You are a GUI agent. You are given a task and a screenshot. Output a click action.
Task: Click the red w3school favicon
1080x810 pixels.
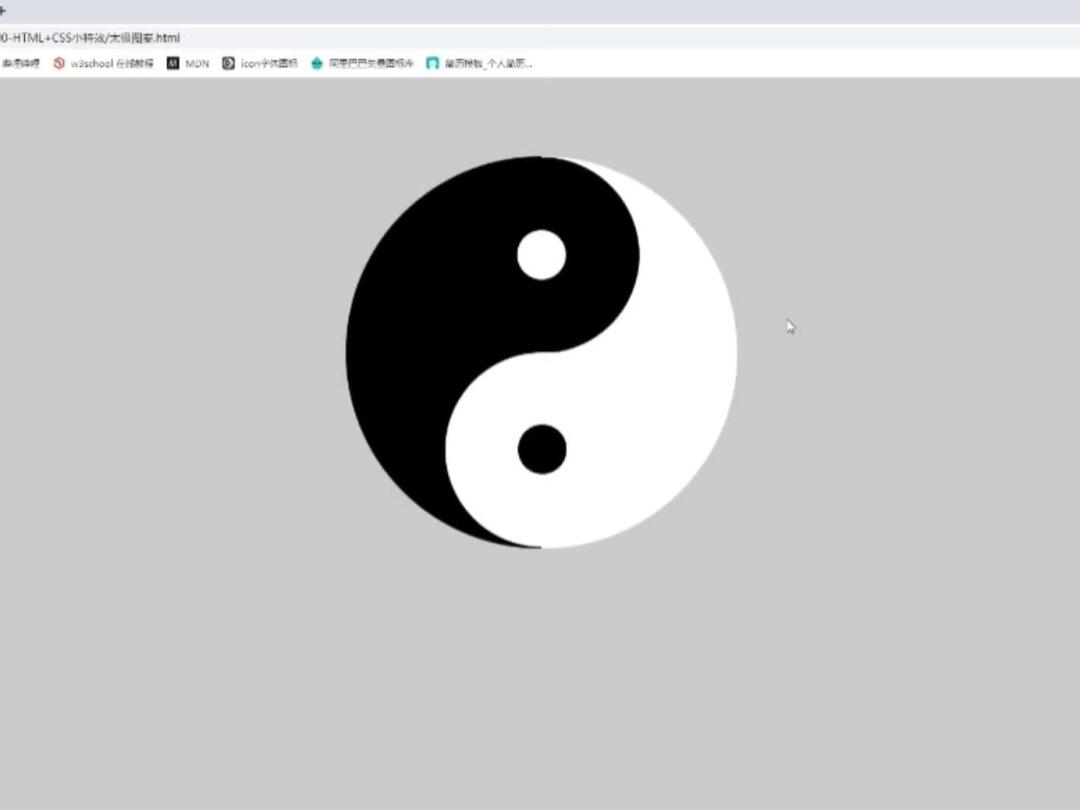click(x=59, y=63)
